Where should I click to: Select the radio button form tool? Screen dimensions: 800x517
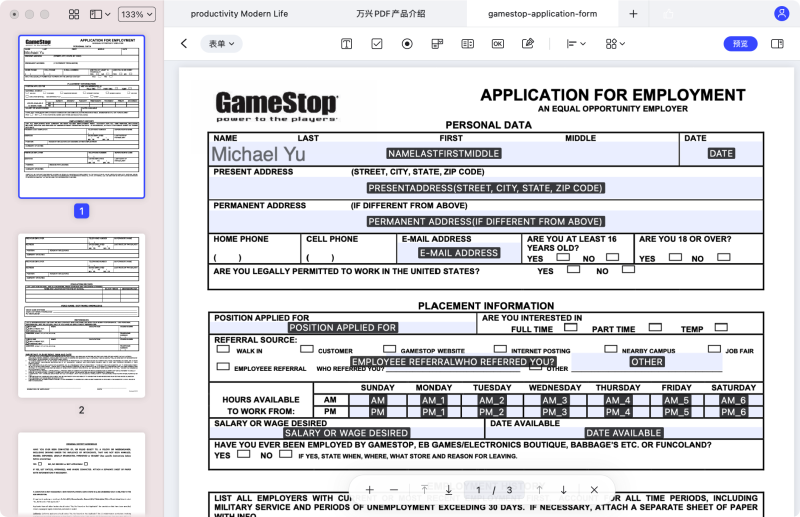(x=407, y=44)
